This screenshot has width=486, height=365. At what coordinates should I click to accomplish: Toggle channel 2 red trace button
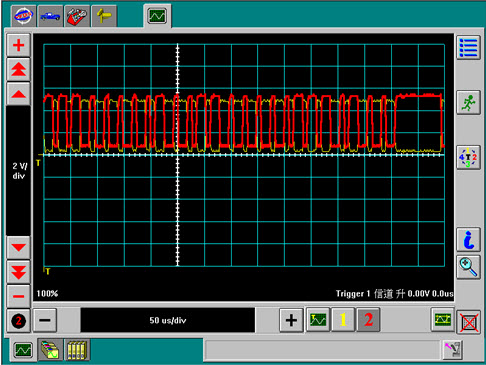(x=368, y=320)
